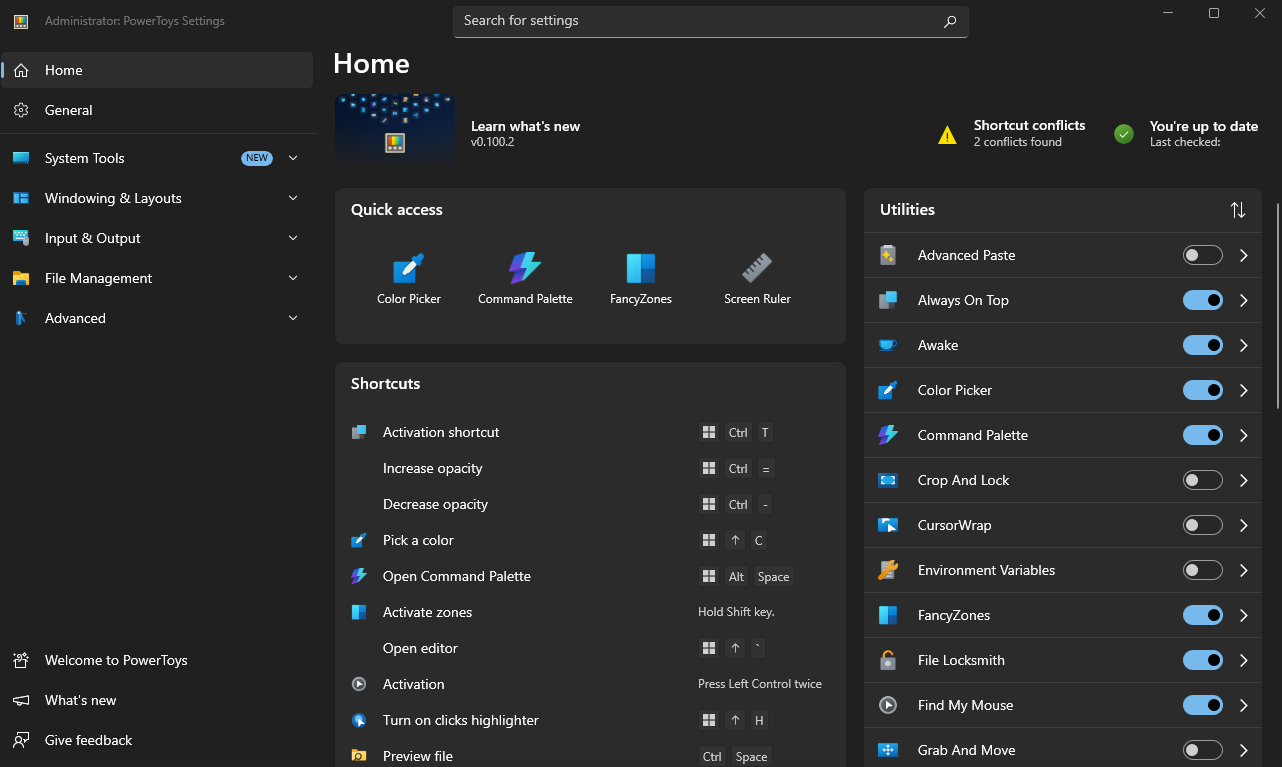
Task: Open the General settings page
Action: pyautogui.click(x=157, y=110)
